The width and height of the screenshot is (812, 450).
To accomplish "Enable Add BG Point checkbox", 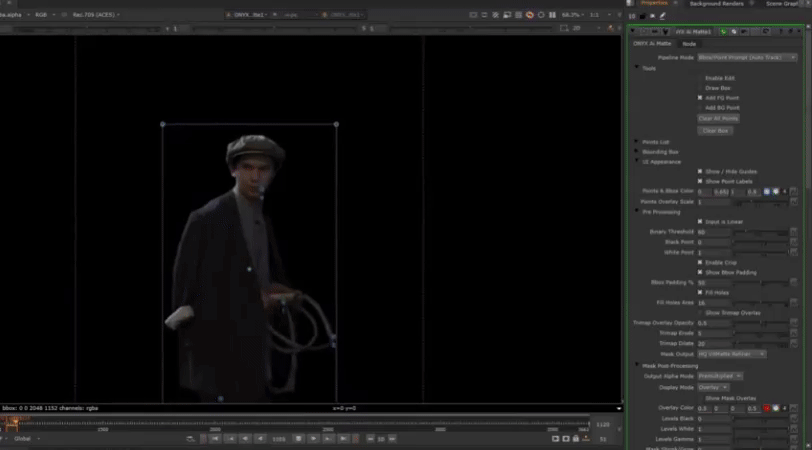I will tap(700, 108).
